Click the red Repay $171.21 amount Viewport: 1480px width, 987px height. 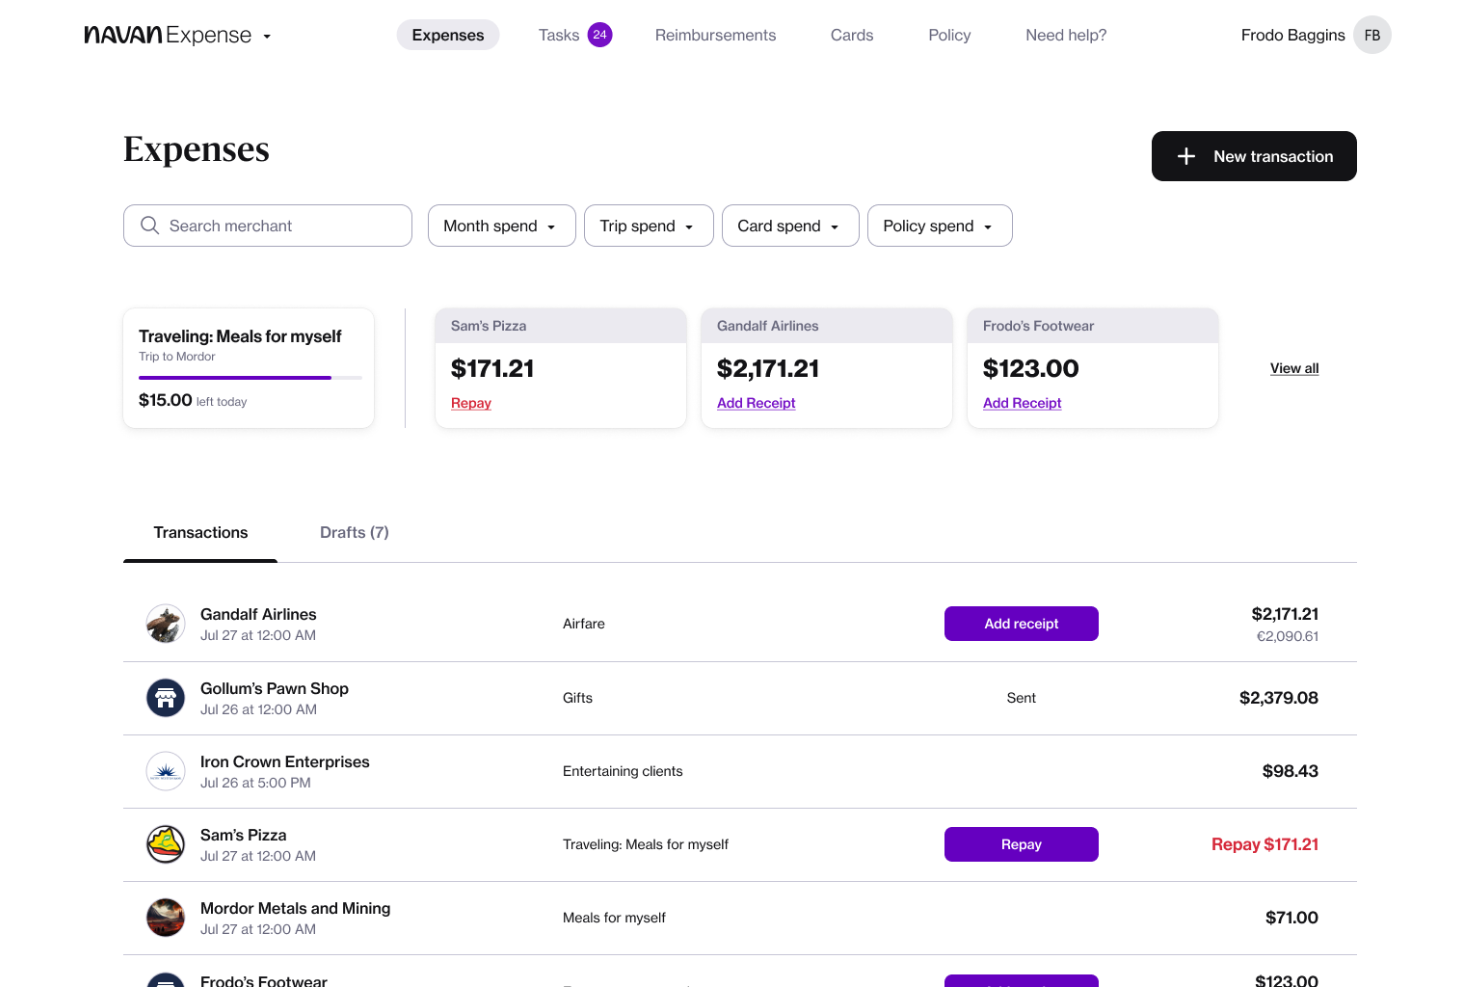click(1264, 844)
